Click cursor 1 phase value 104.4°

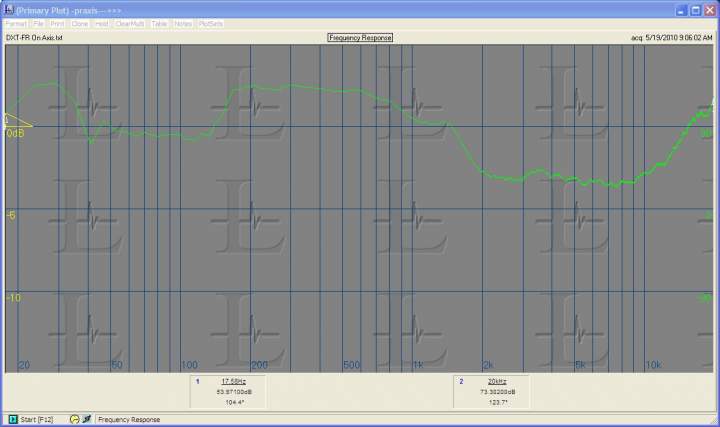235,402
